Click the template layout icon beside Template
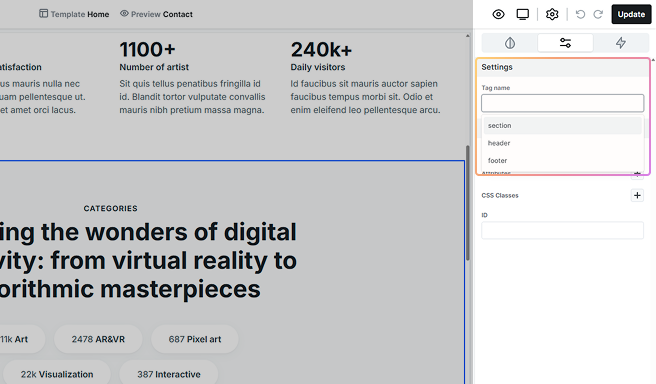This screenshot has height=384, width=656. [x=44, y=14]
